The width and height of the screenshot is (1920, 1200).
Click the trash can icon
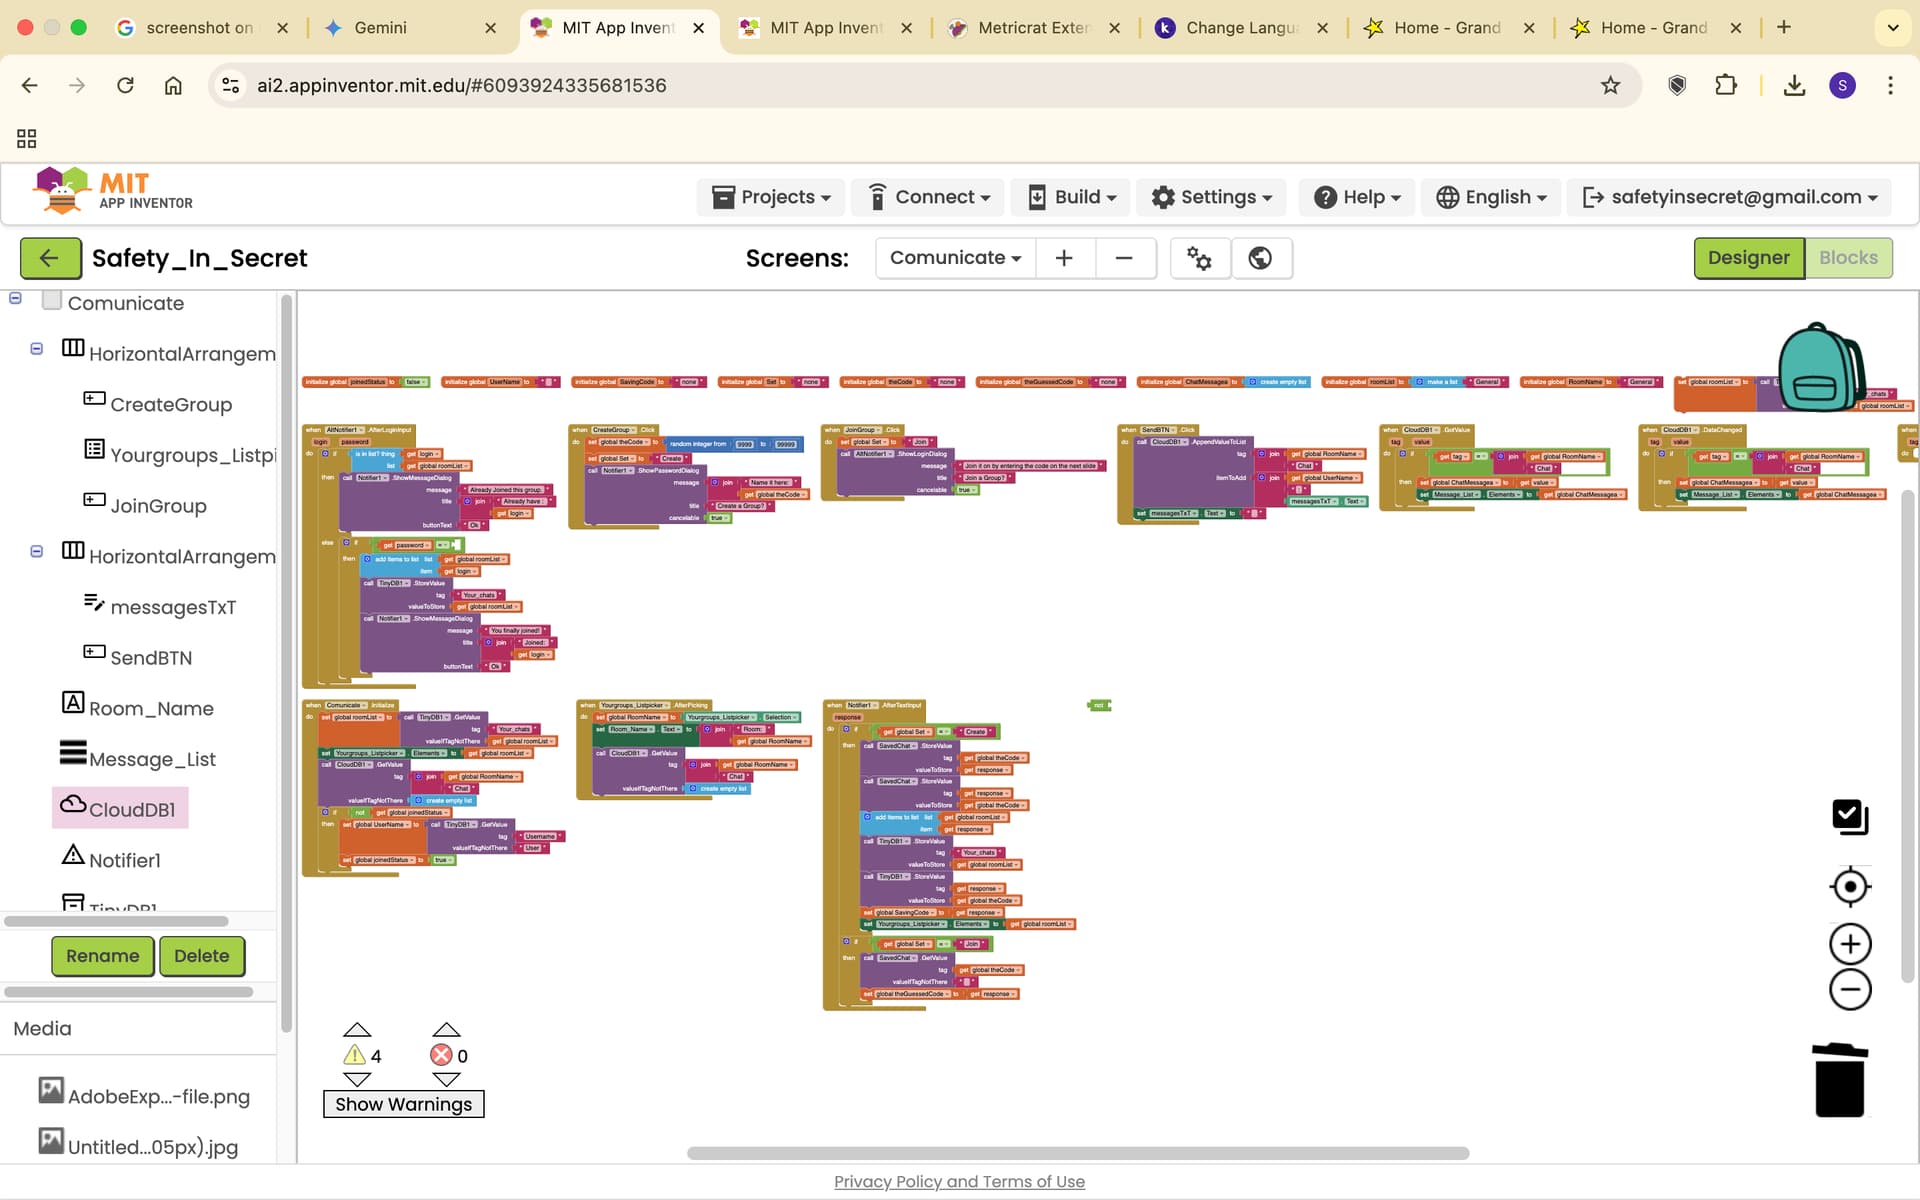point(1839,1080)
